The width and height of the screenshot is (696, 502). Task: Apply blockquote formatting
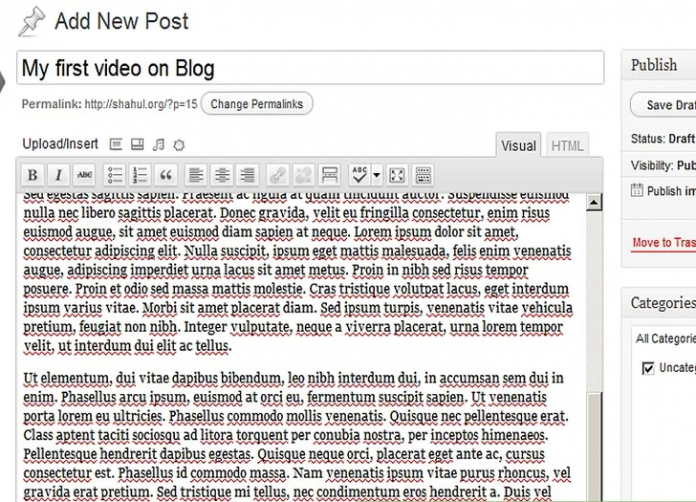tap(166, 175)
